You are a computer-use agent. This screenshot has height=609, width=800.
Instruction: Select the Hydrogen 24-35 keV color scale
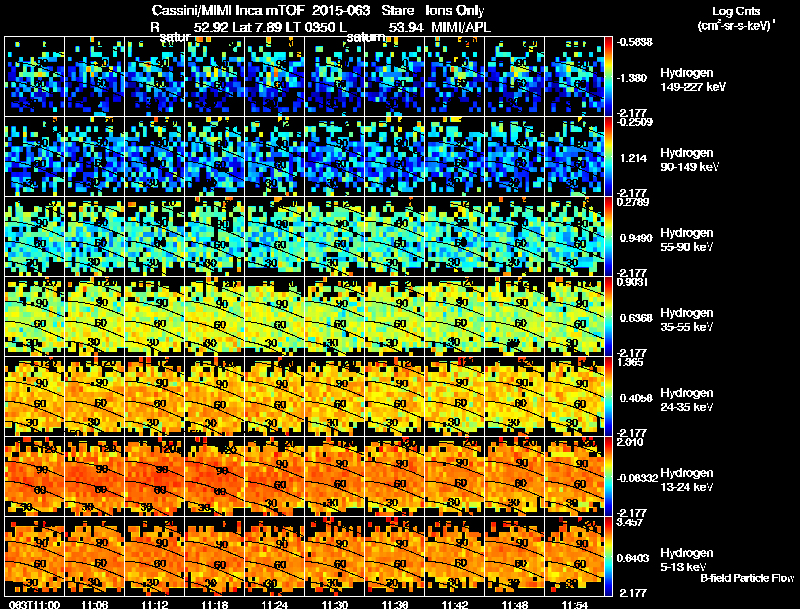tap(608, 397)
